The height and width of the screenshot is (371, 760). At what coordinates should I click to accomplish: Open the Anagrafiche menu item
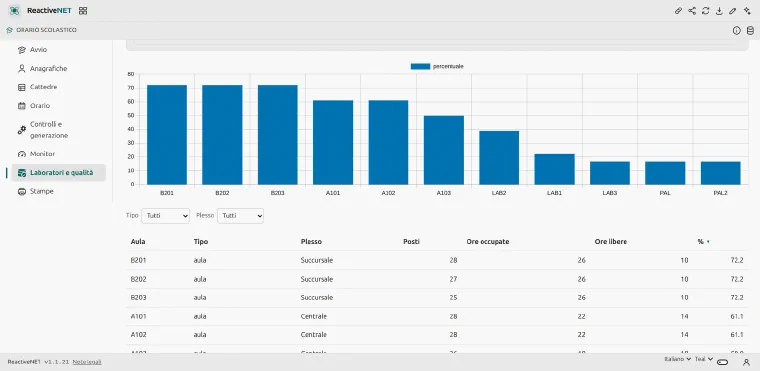(x=59, y=69)
